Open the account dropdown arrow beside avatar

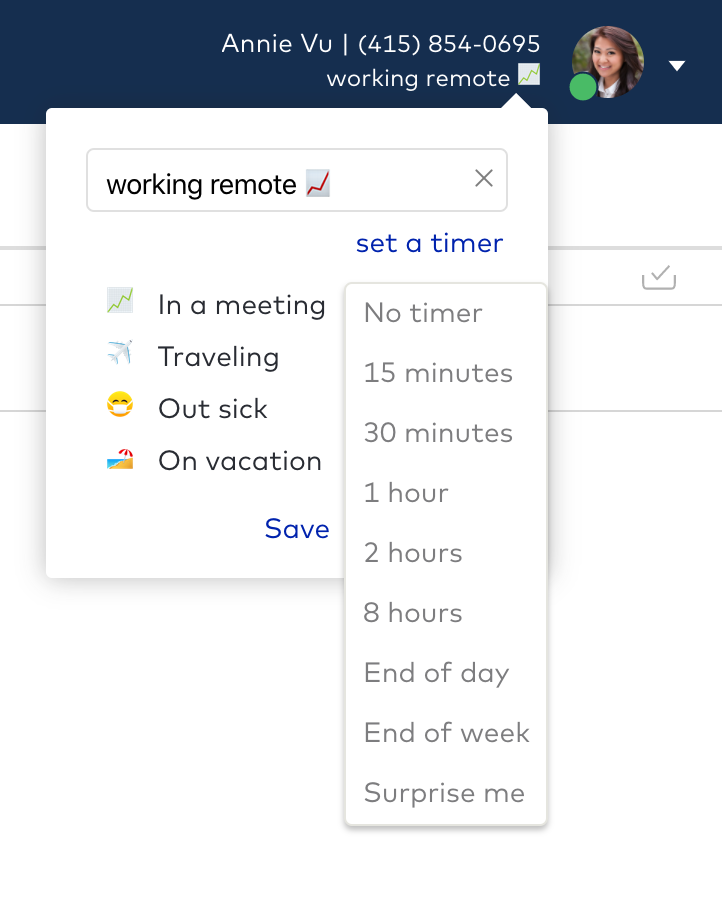677,66
